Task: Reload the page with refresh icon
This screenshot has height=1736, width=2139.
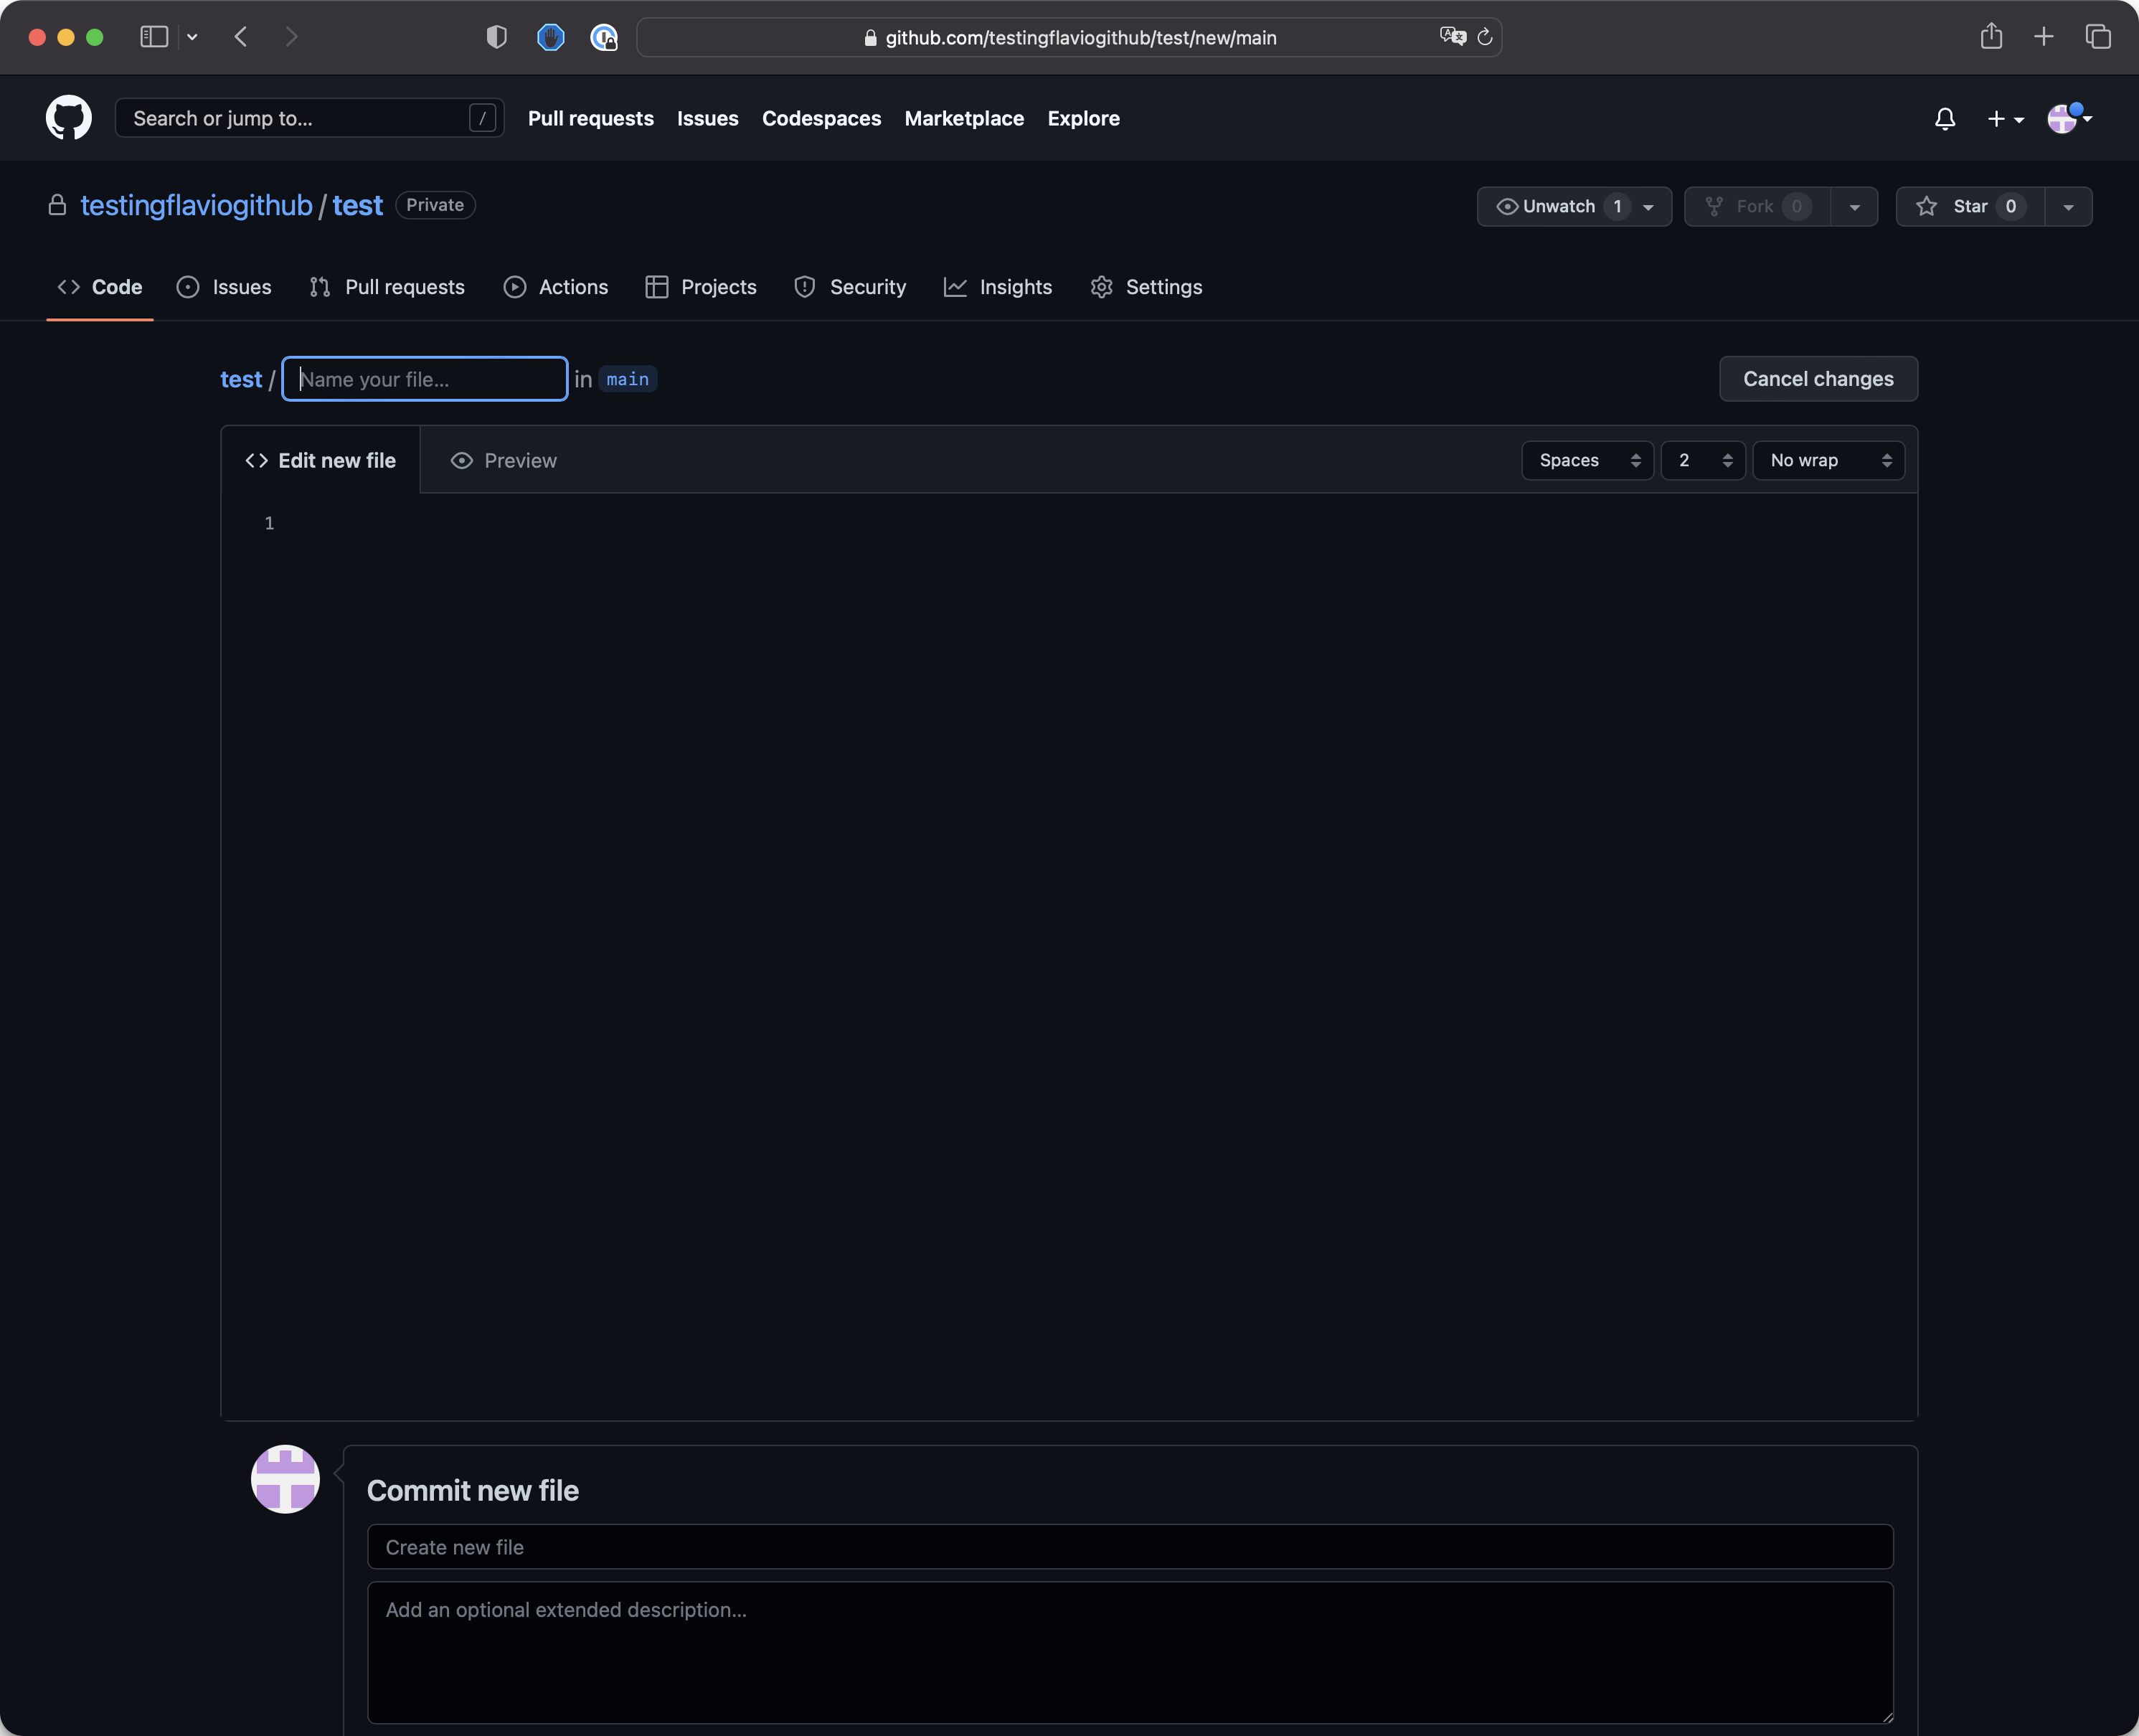Action: pos(1485,37)
